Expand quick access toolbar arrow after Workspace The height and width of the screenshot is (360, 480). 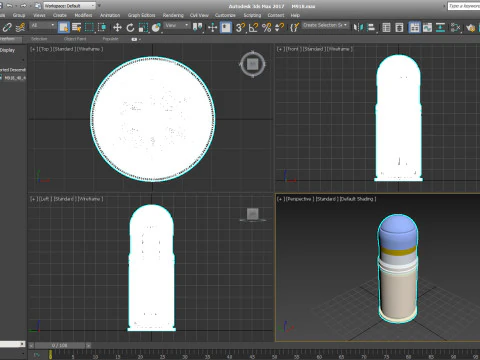pos(99,6)
